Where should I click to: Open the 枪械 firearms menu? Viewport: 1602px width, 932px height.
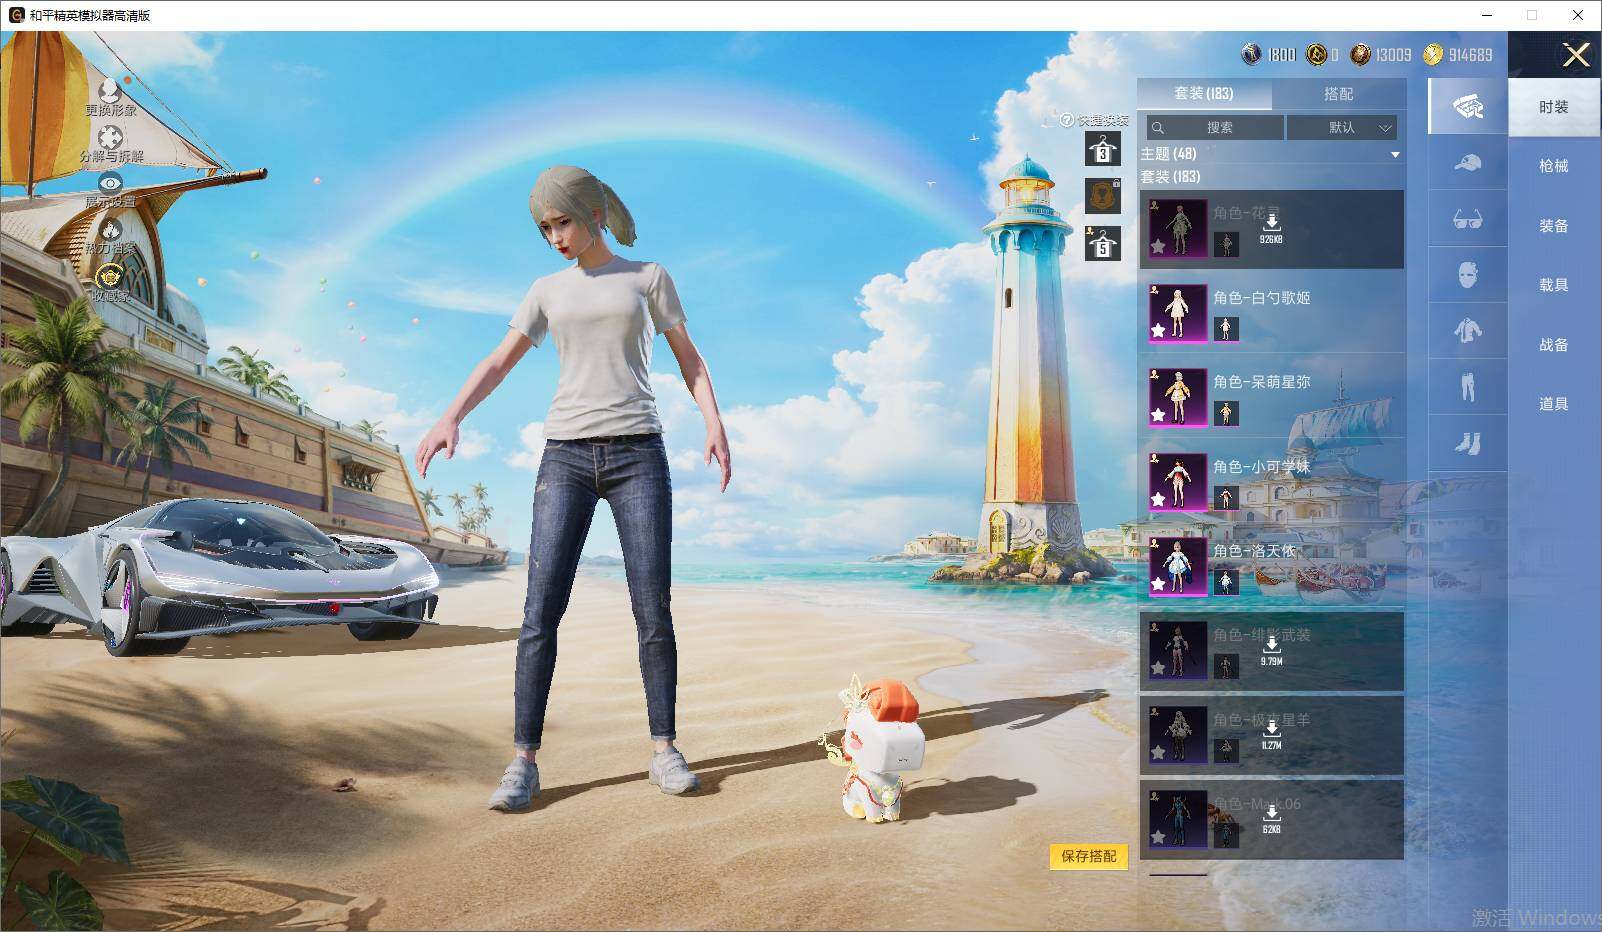point(1554,166)
